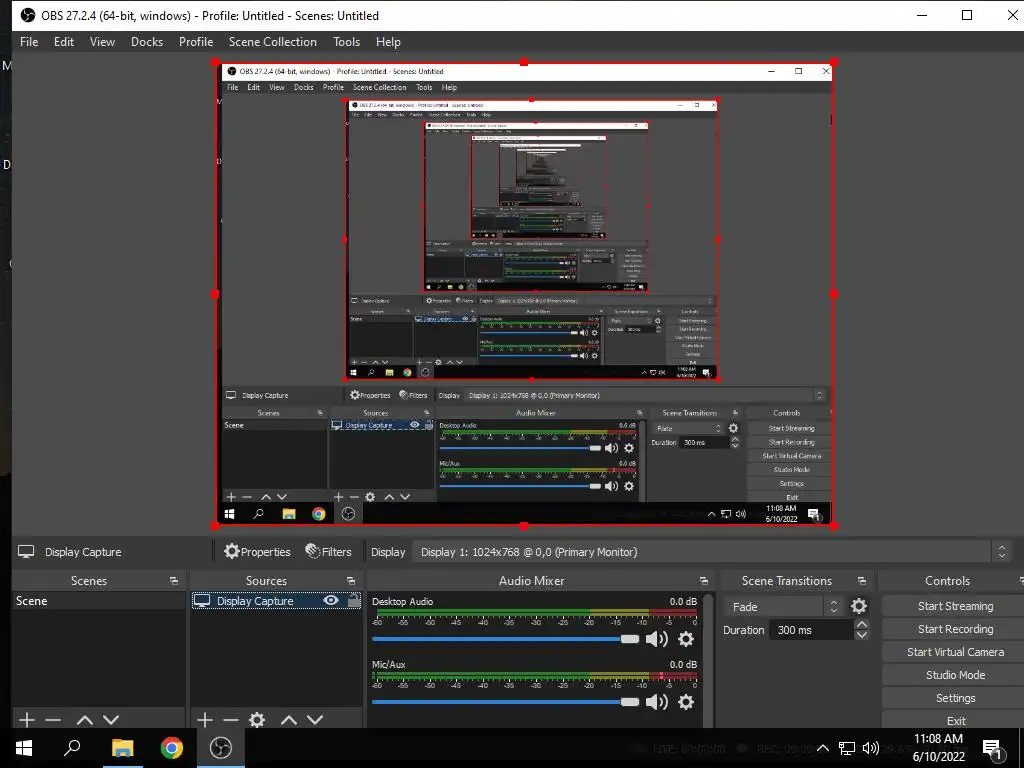Pop out the Sources dock

(351, 581)
